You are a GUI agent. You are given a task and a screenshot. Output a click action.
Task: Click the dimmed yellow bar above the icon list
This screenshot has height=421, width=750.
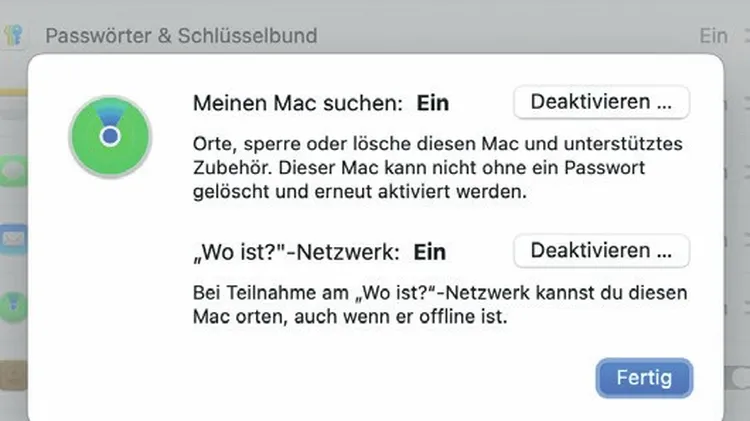13,92
